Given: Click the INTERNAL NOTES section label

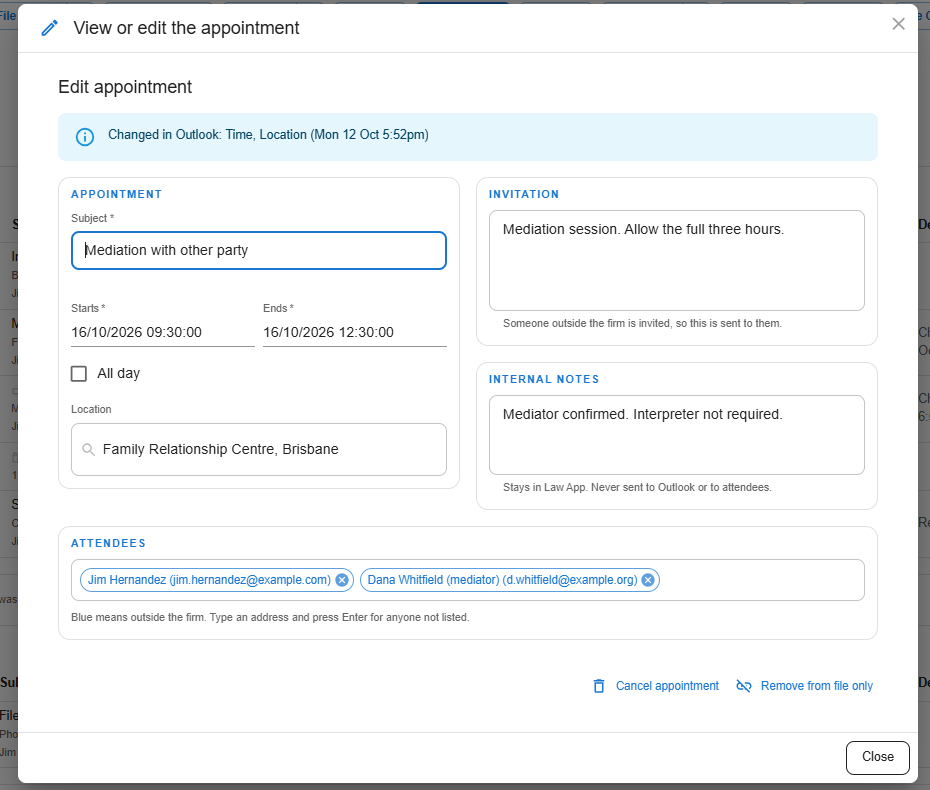Looking at the screenshot, I should [x=544, y=380].
